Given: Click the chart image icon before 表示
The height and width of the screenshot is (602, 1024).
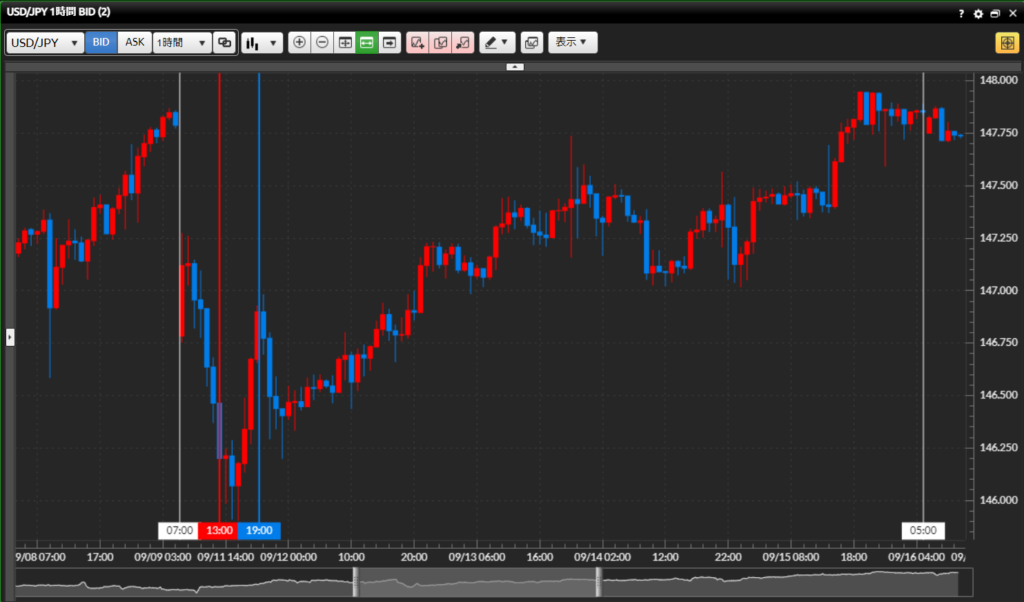Looking at the screenshot, I should (531, 43).
